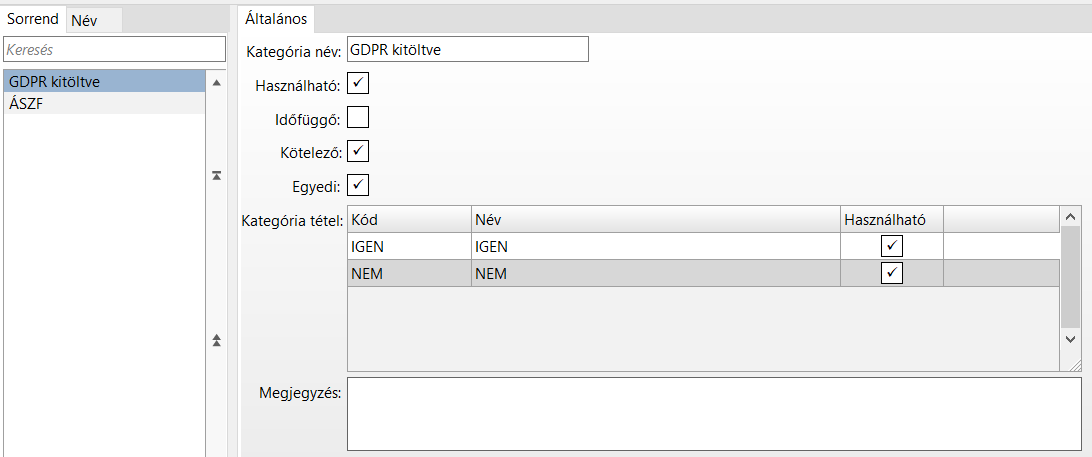This screenshot has height=457, width=1092.
Task: Click the move-to-top arrow icon
Action: click(216, 175)
